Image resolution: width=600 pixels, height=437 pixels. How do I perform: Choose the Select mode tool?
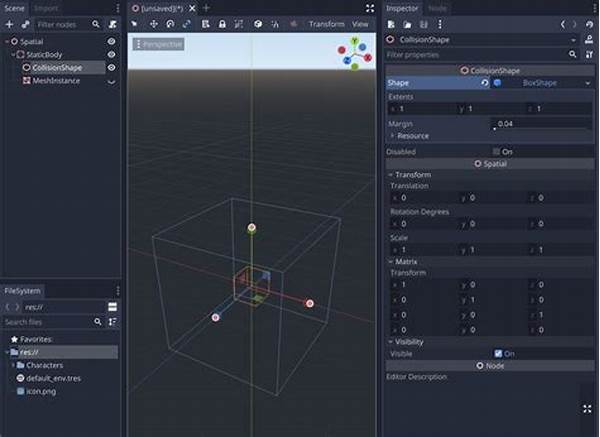point(134,24)
